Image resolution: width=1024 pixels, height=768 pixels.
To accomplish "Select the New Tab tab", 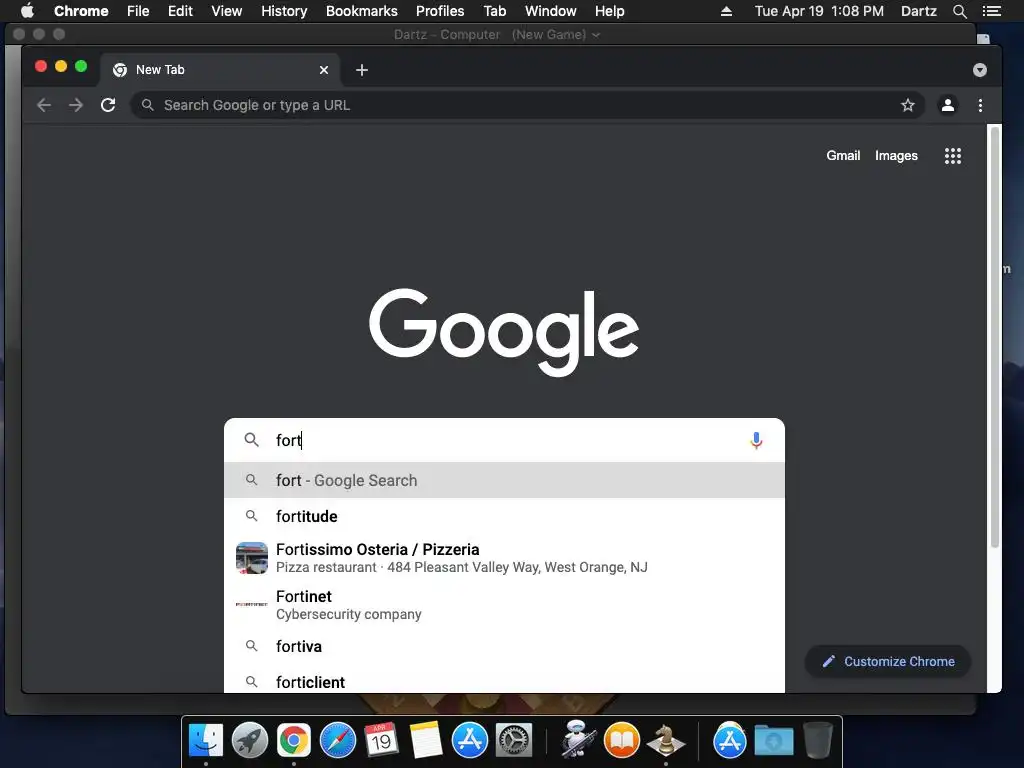I will coord(219,70).
